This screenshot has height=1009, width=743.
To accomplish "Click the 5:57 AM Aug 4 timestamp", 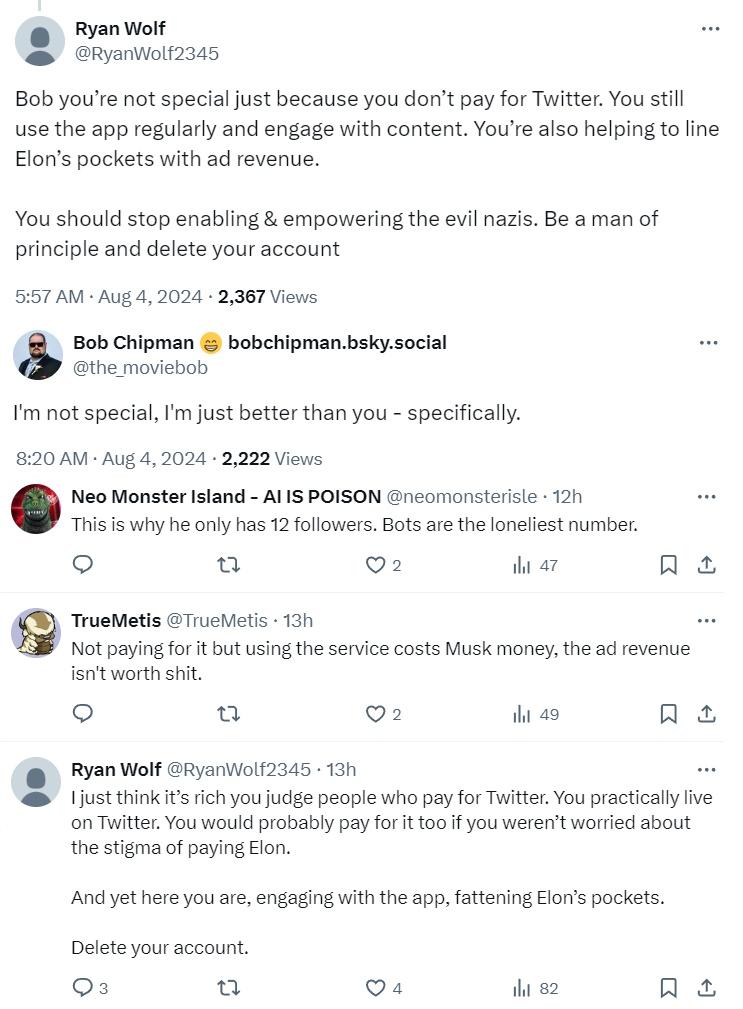I will click(x=109, y=297).
